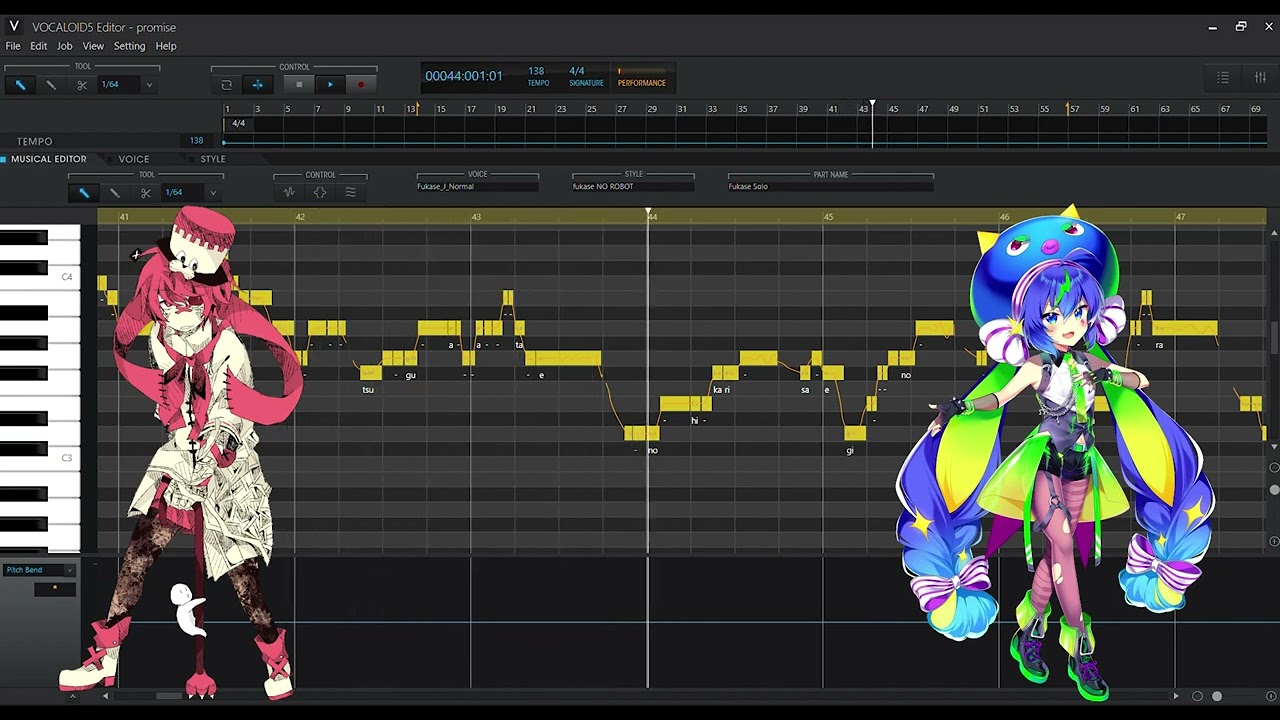
Task: Click the horizontal zoom-out circle at bottom right
Action: tap(1197, 696)
